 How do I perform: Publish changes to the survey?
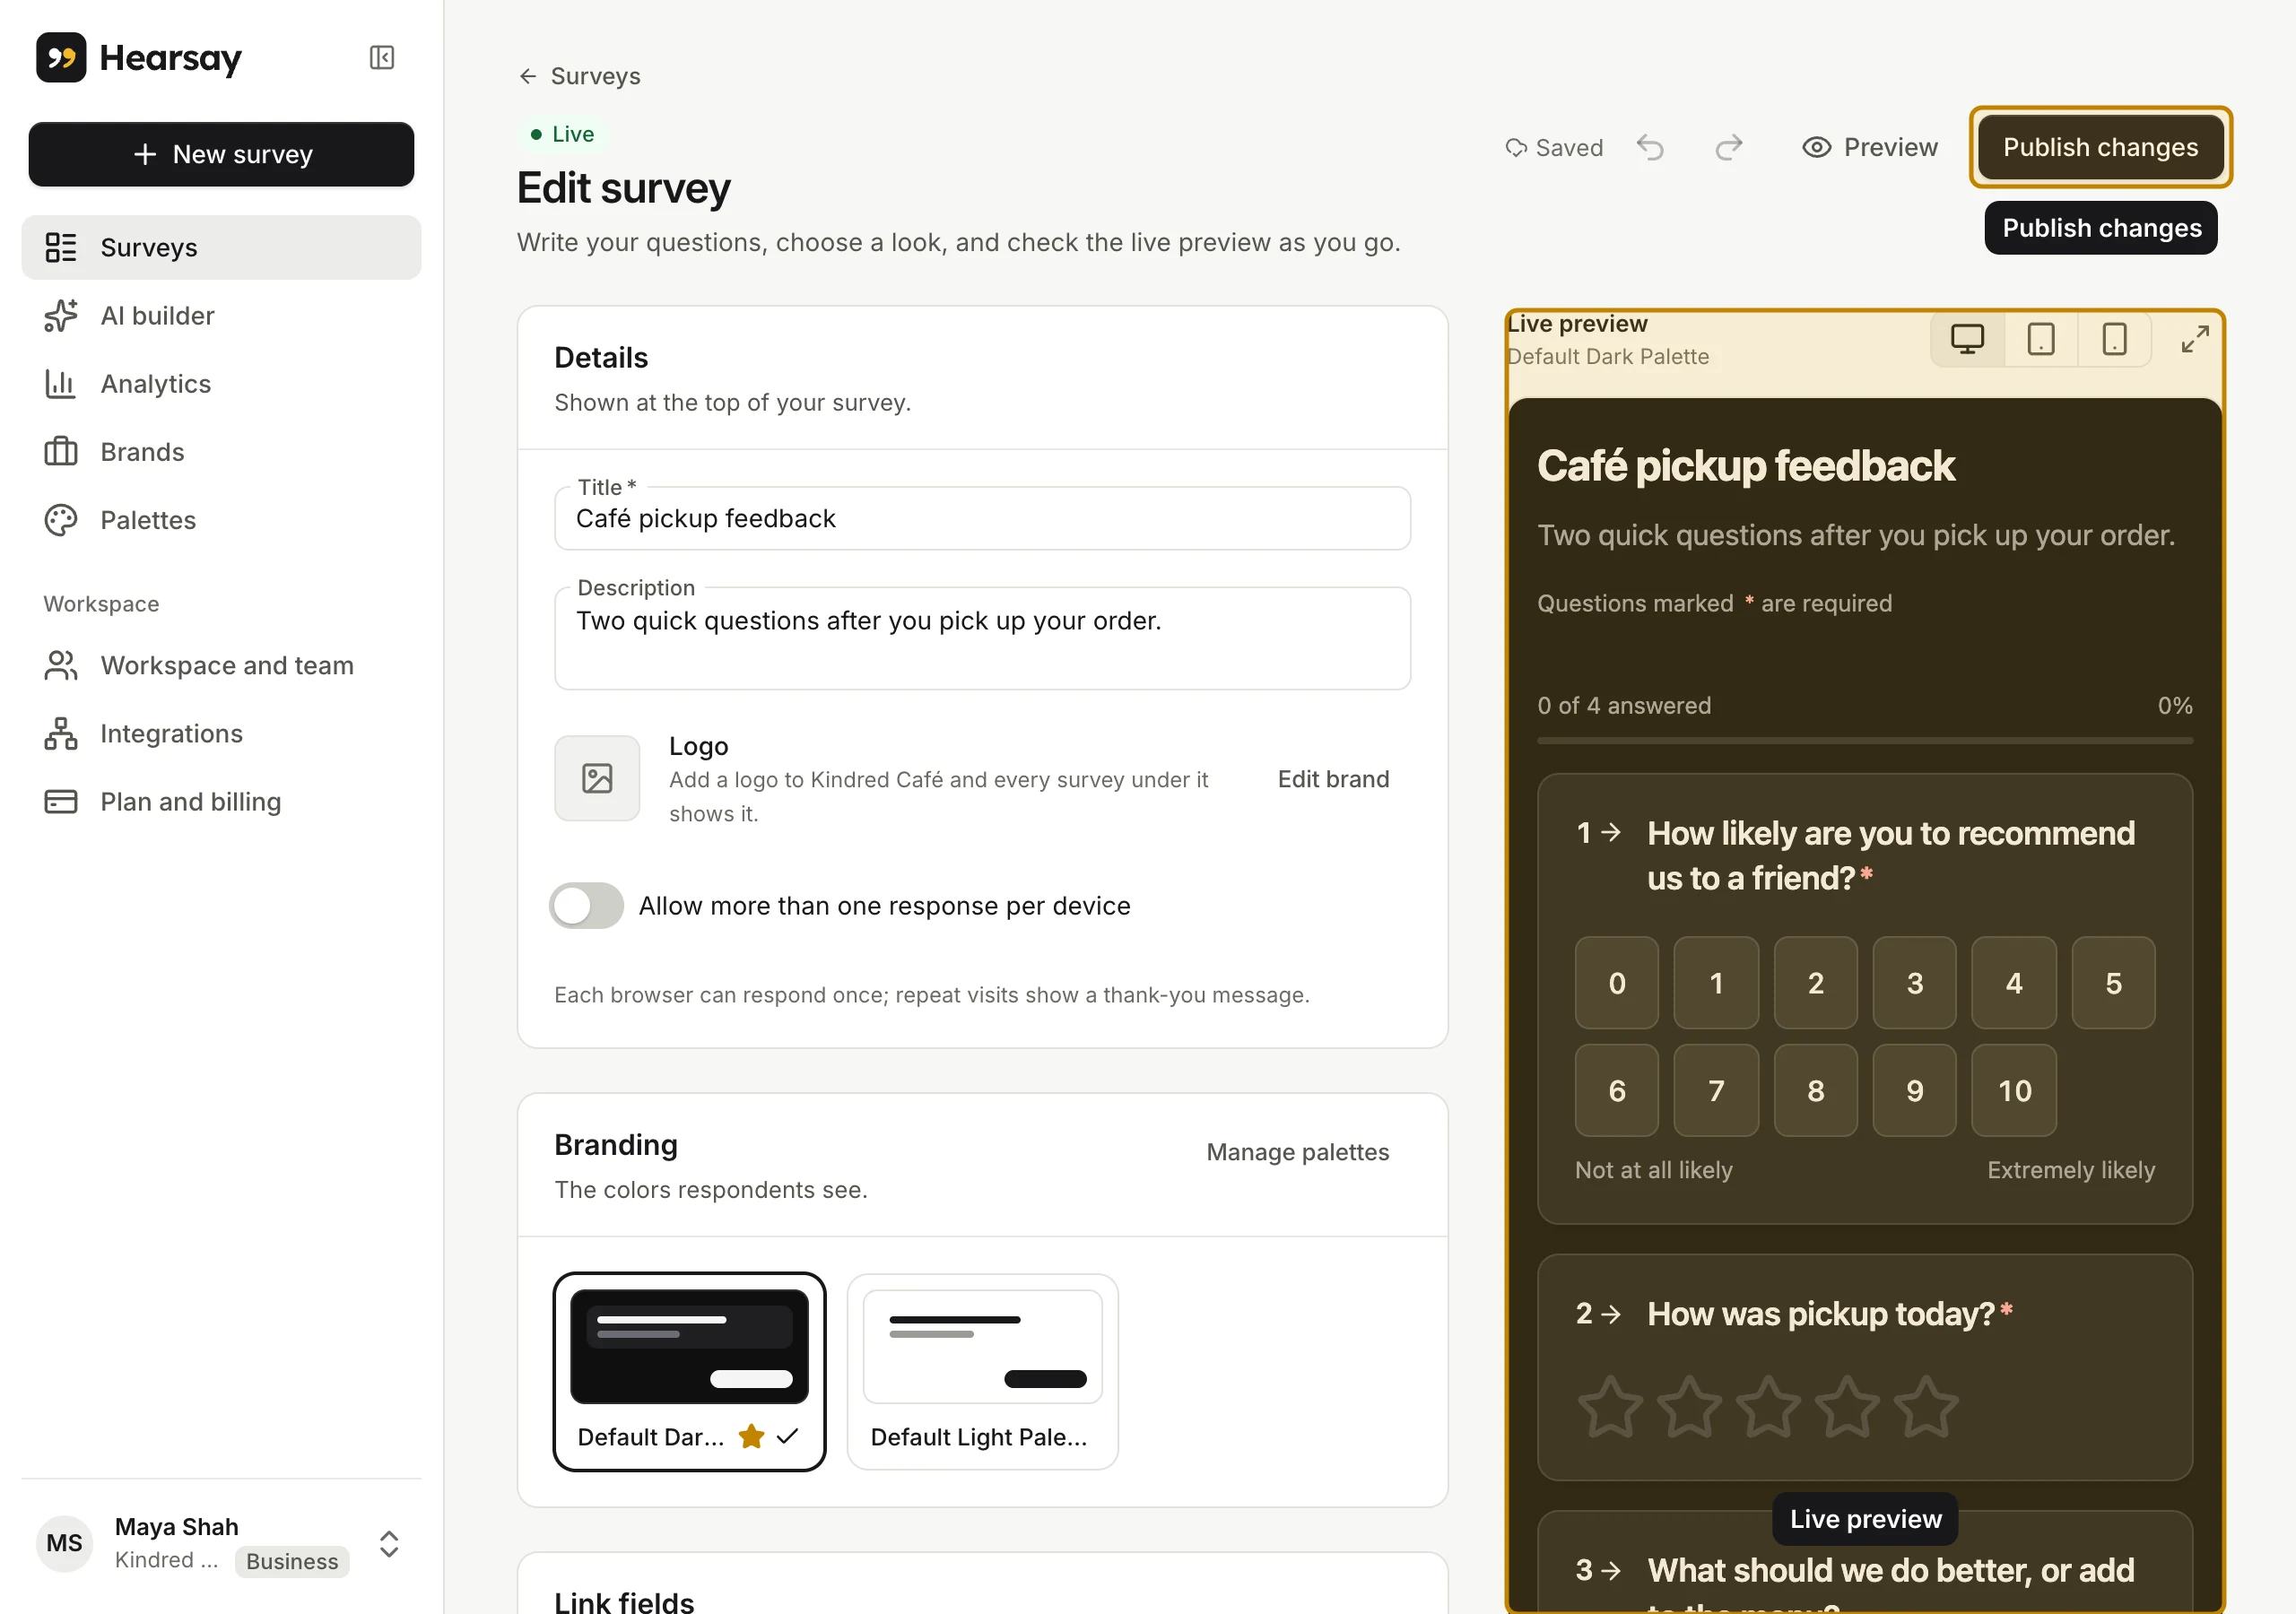2100,147
